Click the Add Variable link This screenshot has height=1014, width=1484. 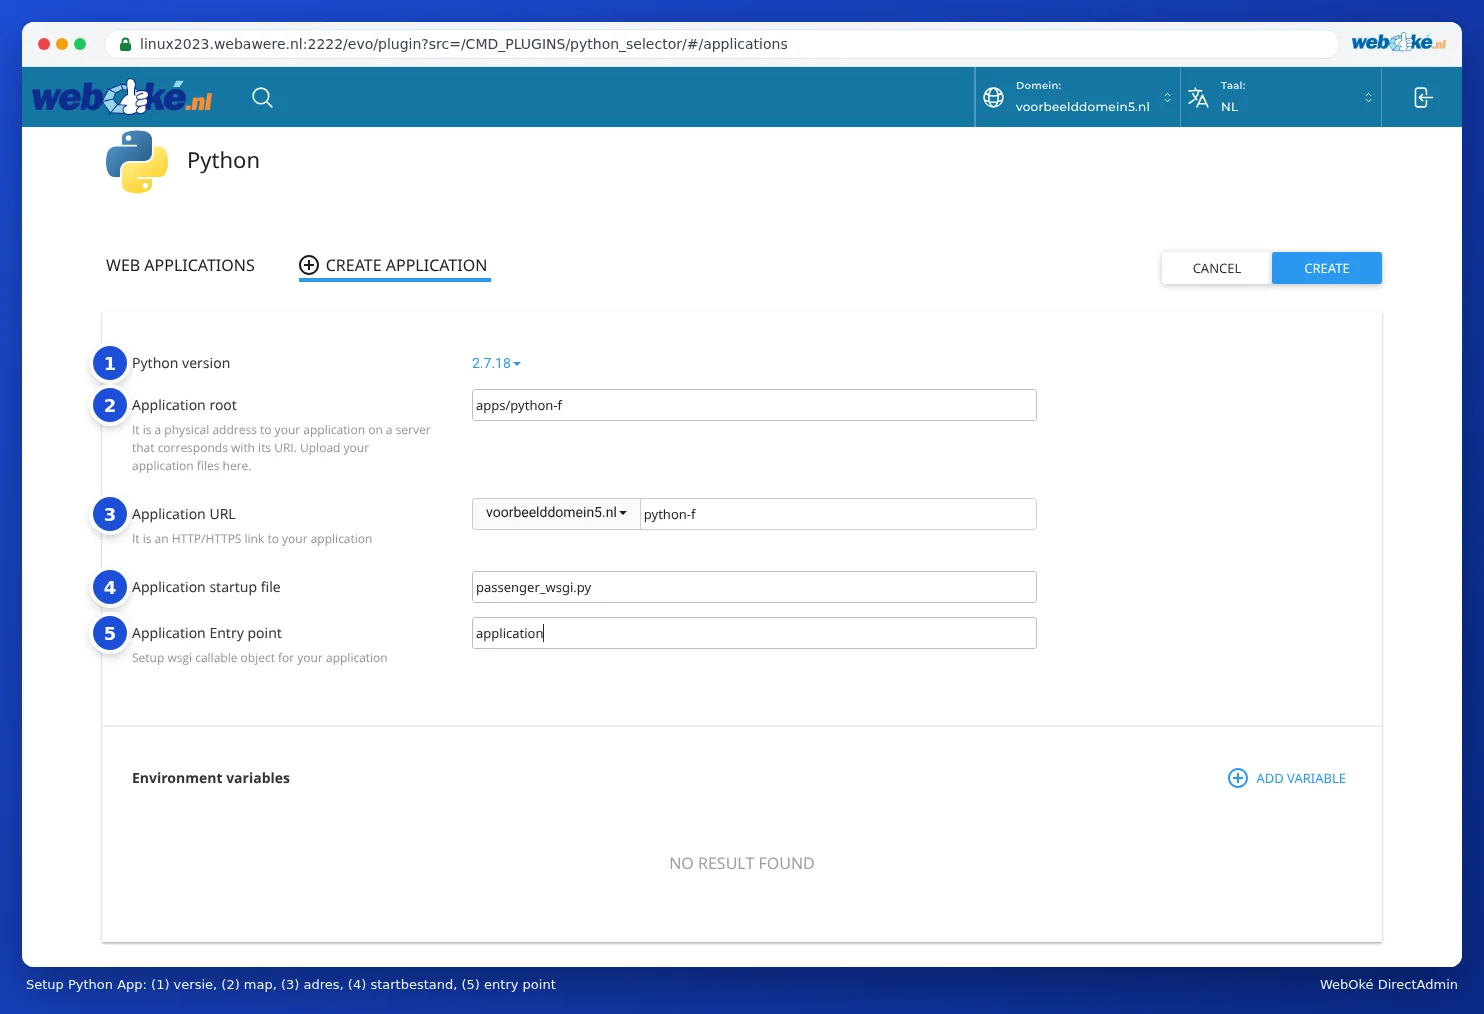pyautogui.click(x=1287, y=778)
